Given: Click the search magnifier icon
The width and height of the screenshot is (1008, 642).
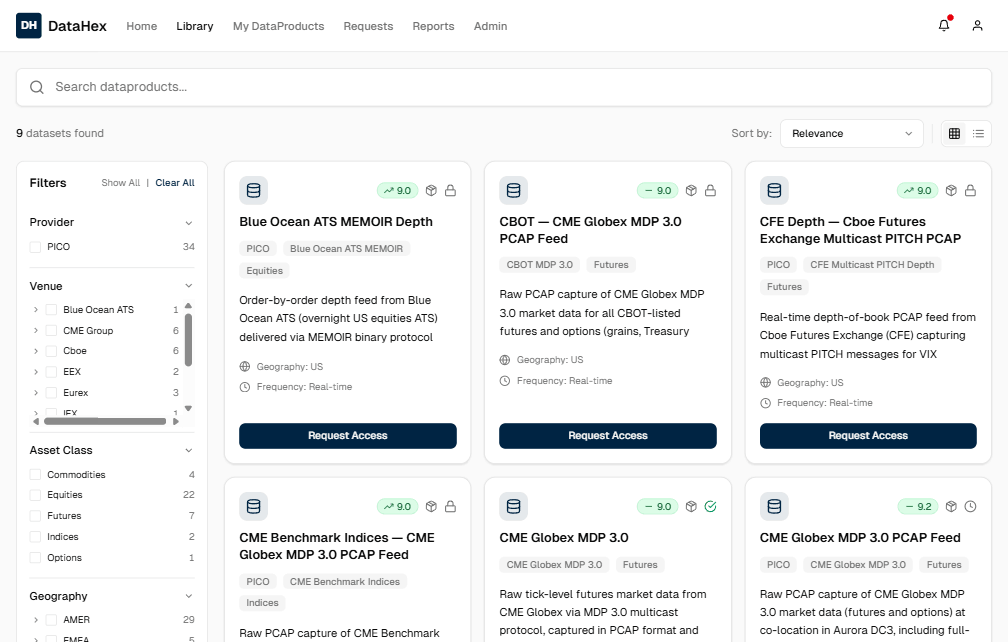Looking at the screenshot, I should tap(37, 87).
